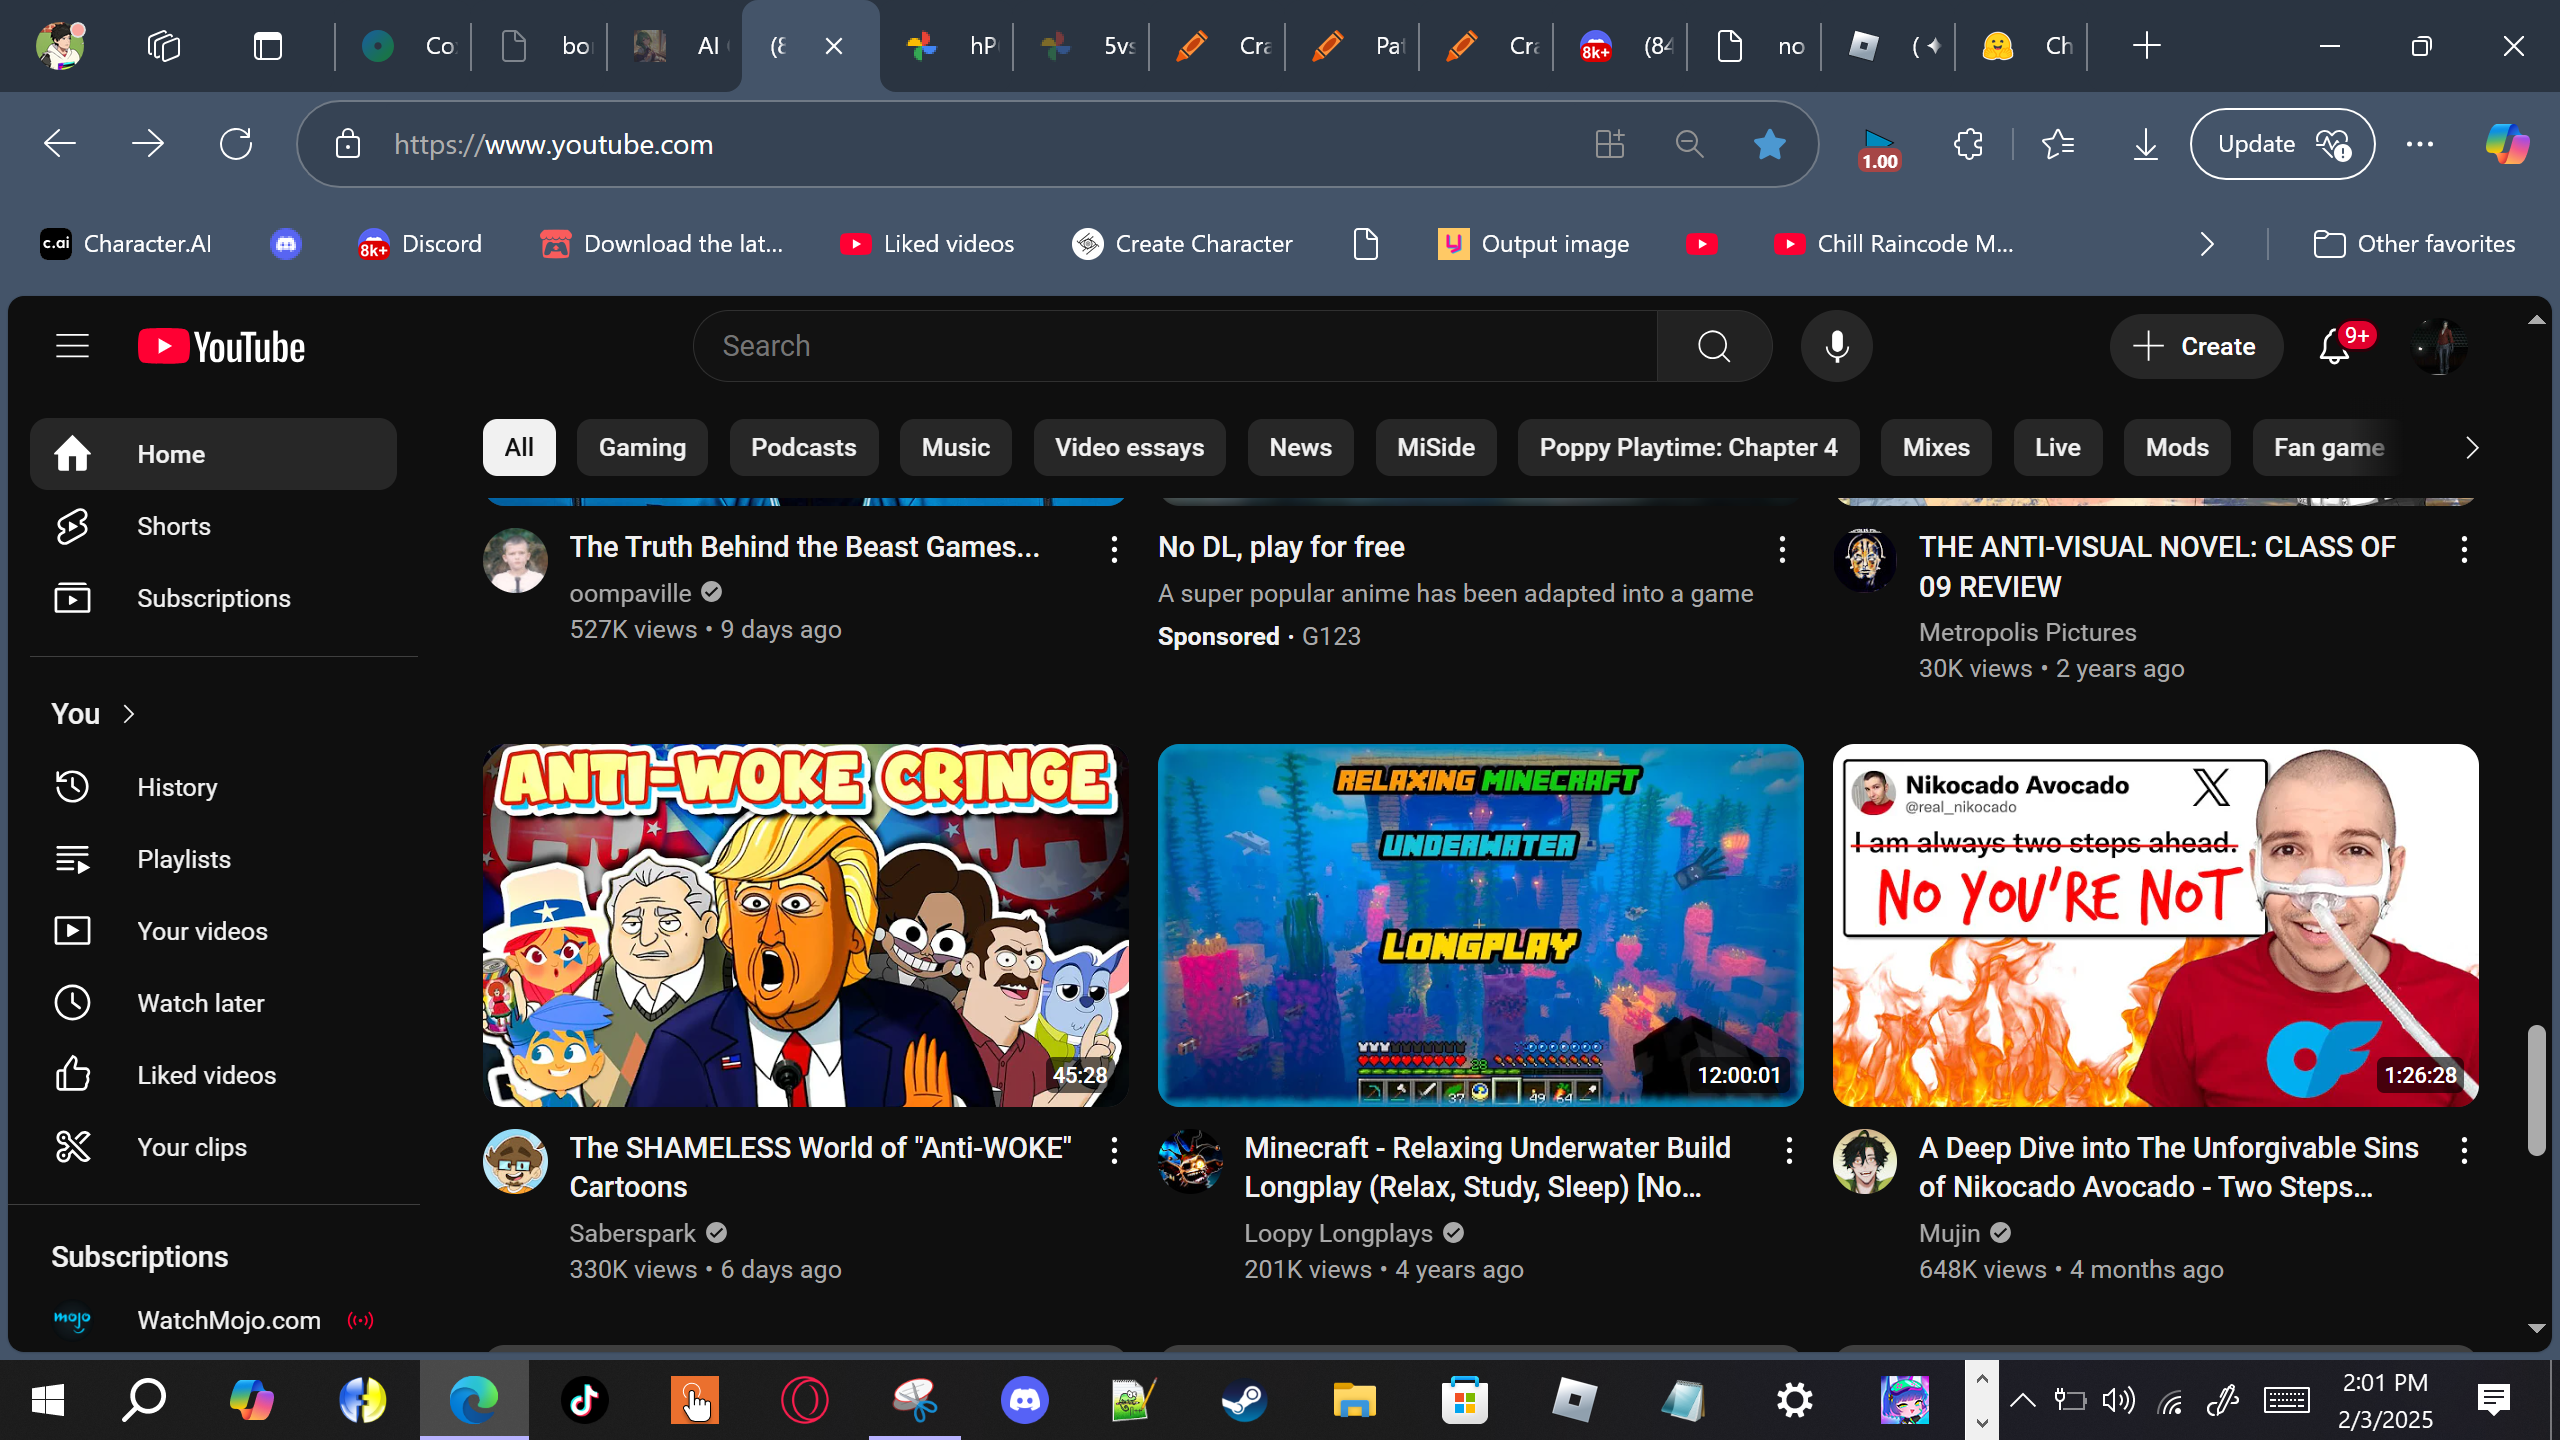The height and width of the screenshot is (1440, 2560).
Task: Open the Character.AI bookmark
Action: point(126,244)
